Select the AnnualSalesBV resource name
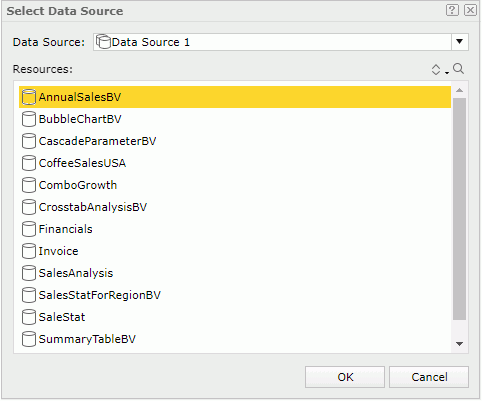482x401 pixels. [x=80, y=97]
